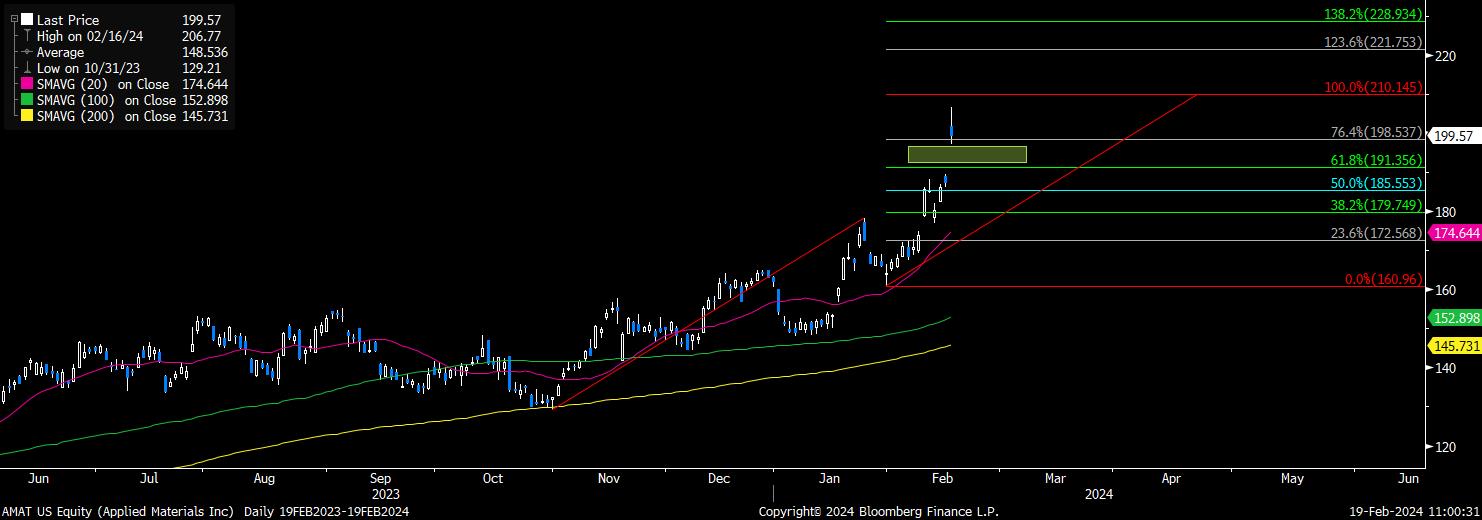Screen dimensions: 1482x520
Task: Select 'SMAVG (200) on Close' legend entry
Action: point(107,116)
